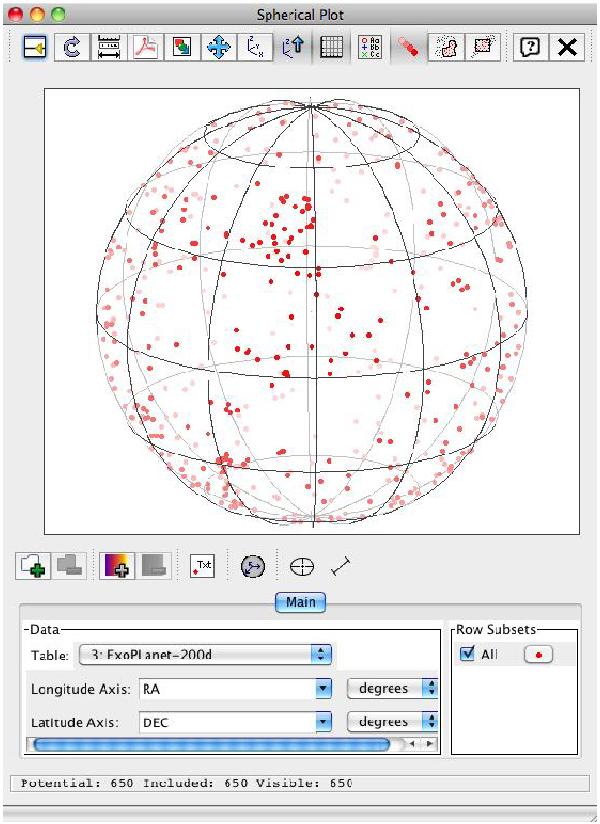Click the Replot (circular arrow) icon

[71, 47]
